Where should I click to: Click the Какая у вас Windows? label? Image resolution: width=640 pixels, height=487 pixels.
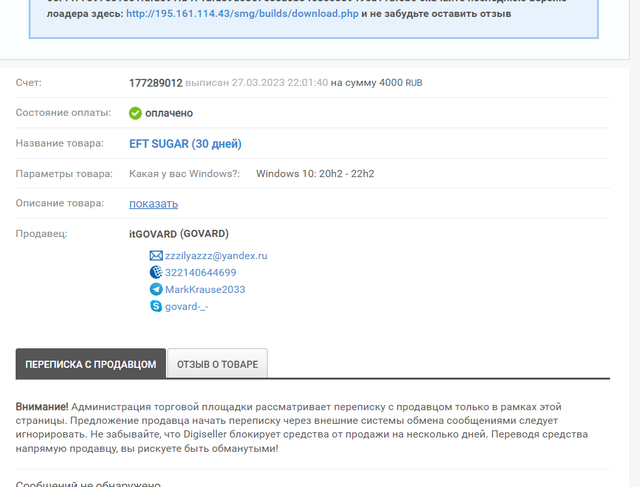[x=184, y=174]
